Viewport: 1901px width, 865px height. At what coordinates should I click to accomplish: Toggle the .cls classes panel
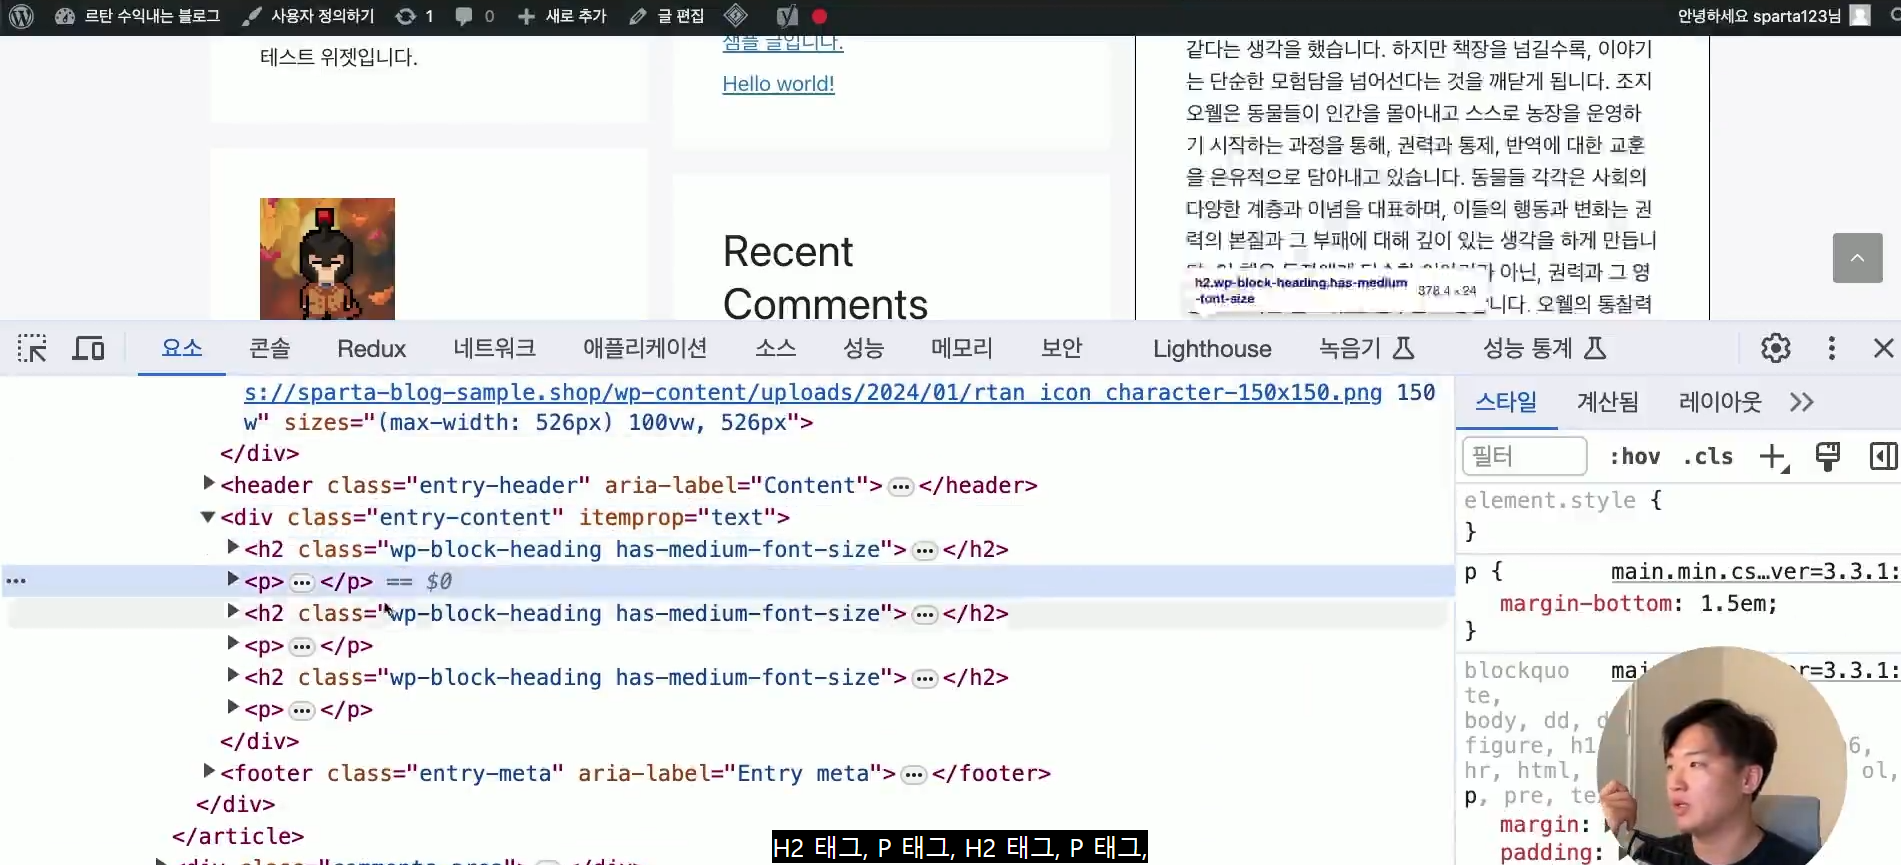tap(1708, 457)
